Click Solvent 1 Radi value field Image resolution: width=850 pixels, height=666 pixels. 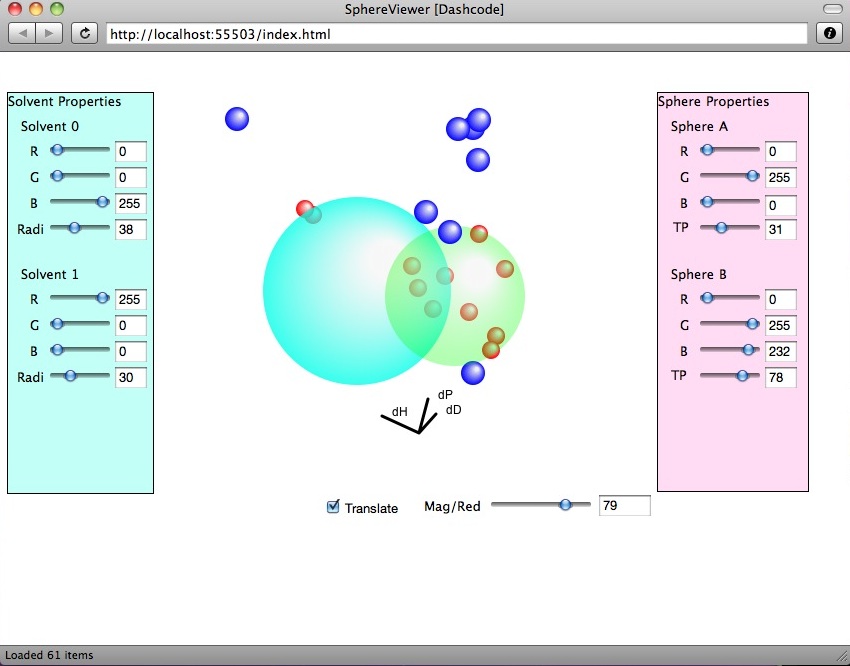click(131, 377)
